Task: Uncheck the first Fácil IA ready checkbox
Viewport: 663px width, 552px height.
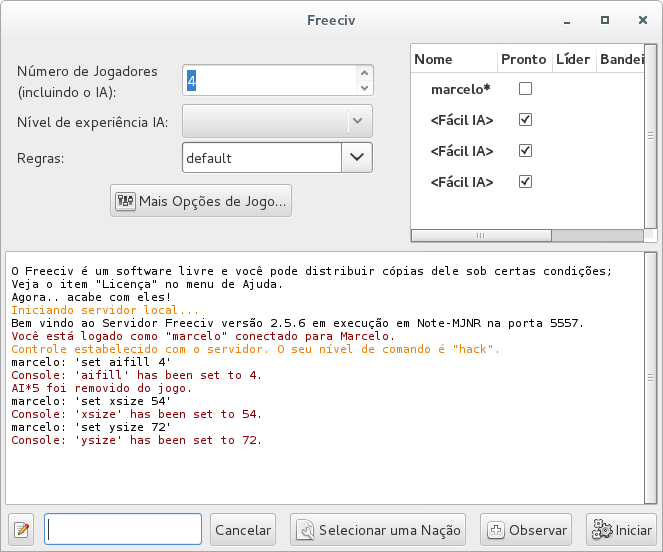Action: tap(525, 120)
